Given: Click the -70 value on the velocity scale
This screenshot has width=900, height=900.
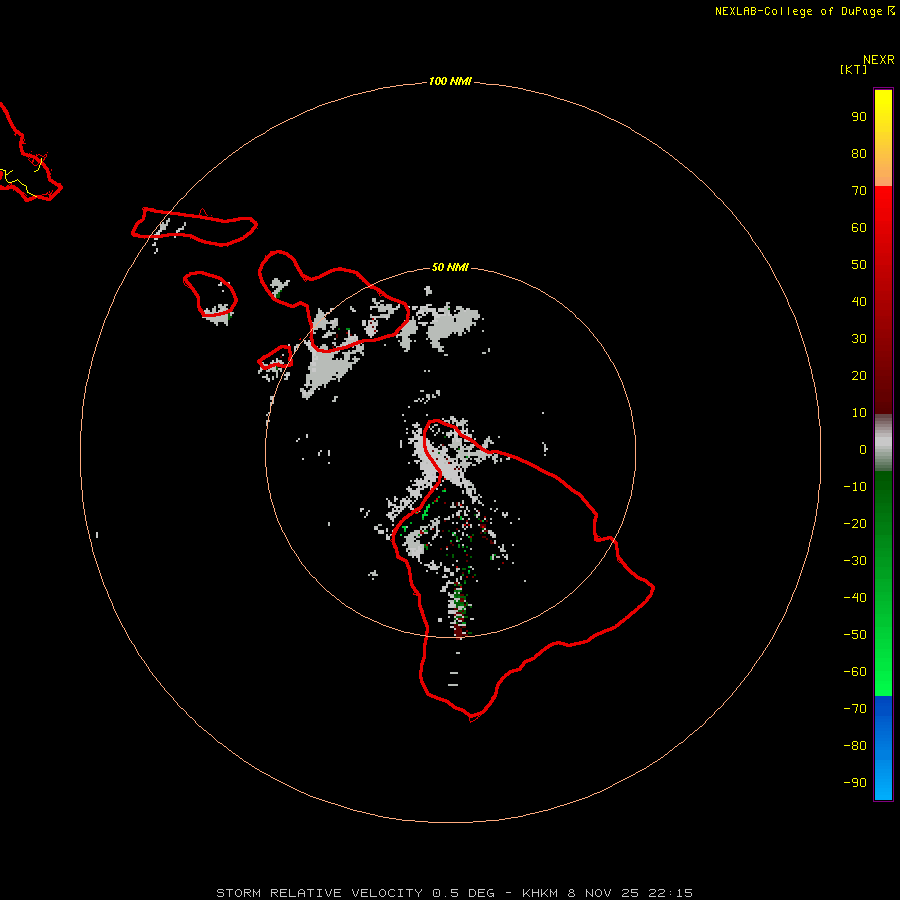Looking at the screenshot, I should click(855, 709).
